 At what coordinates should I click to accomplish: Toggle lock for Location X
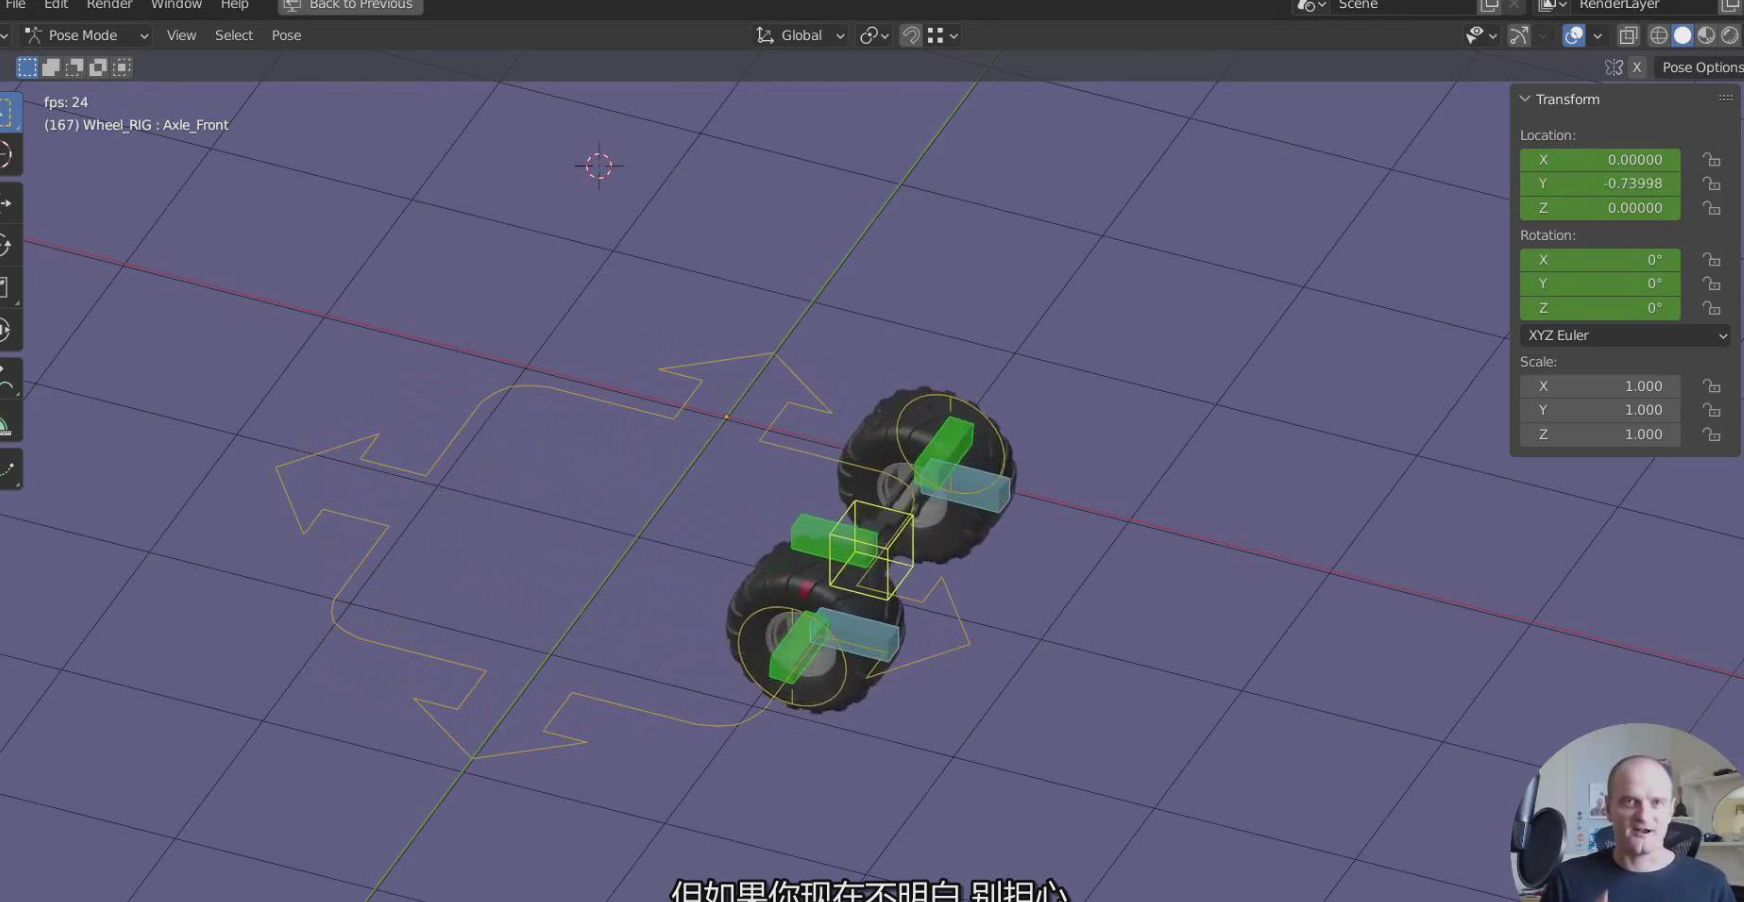(1712, 160)
